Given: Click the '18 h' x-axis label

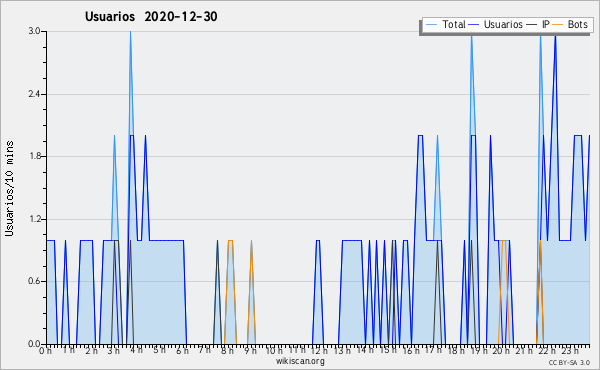Looking at the screenshot, I should [456, 351].
